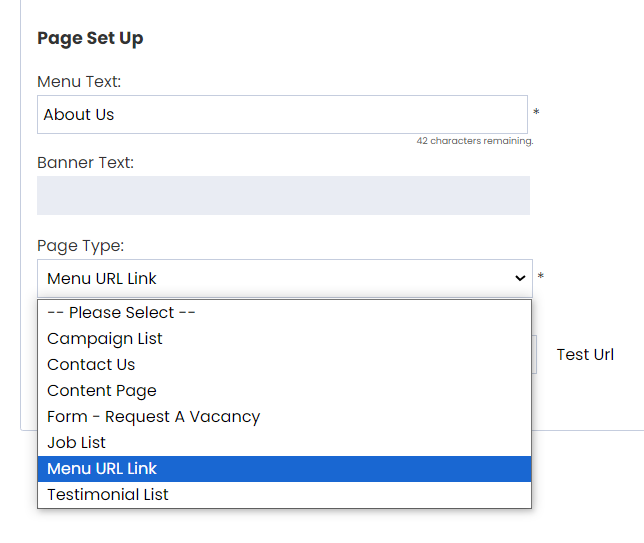Click the URL input edge beside Test Url
This screenshot has width=644, height=543.
click(x=534, y=354)
